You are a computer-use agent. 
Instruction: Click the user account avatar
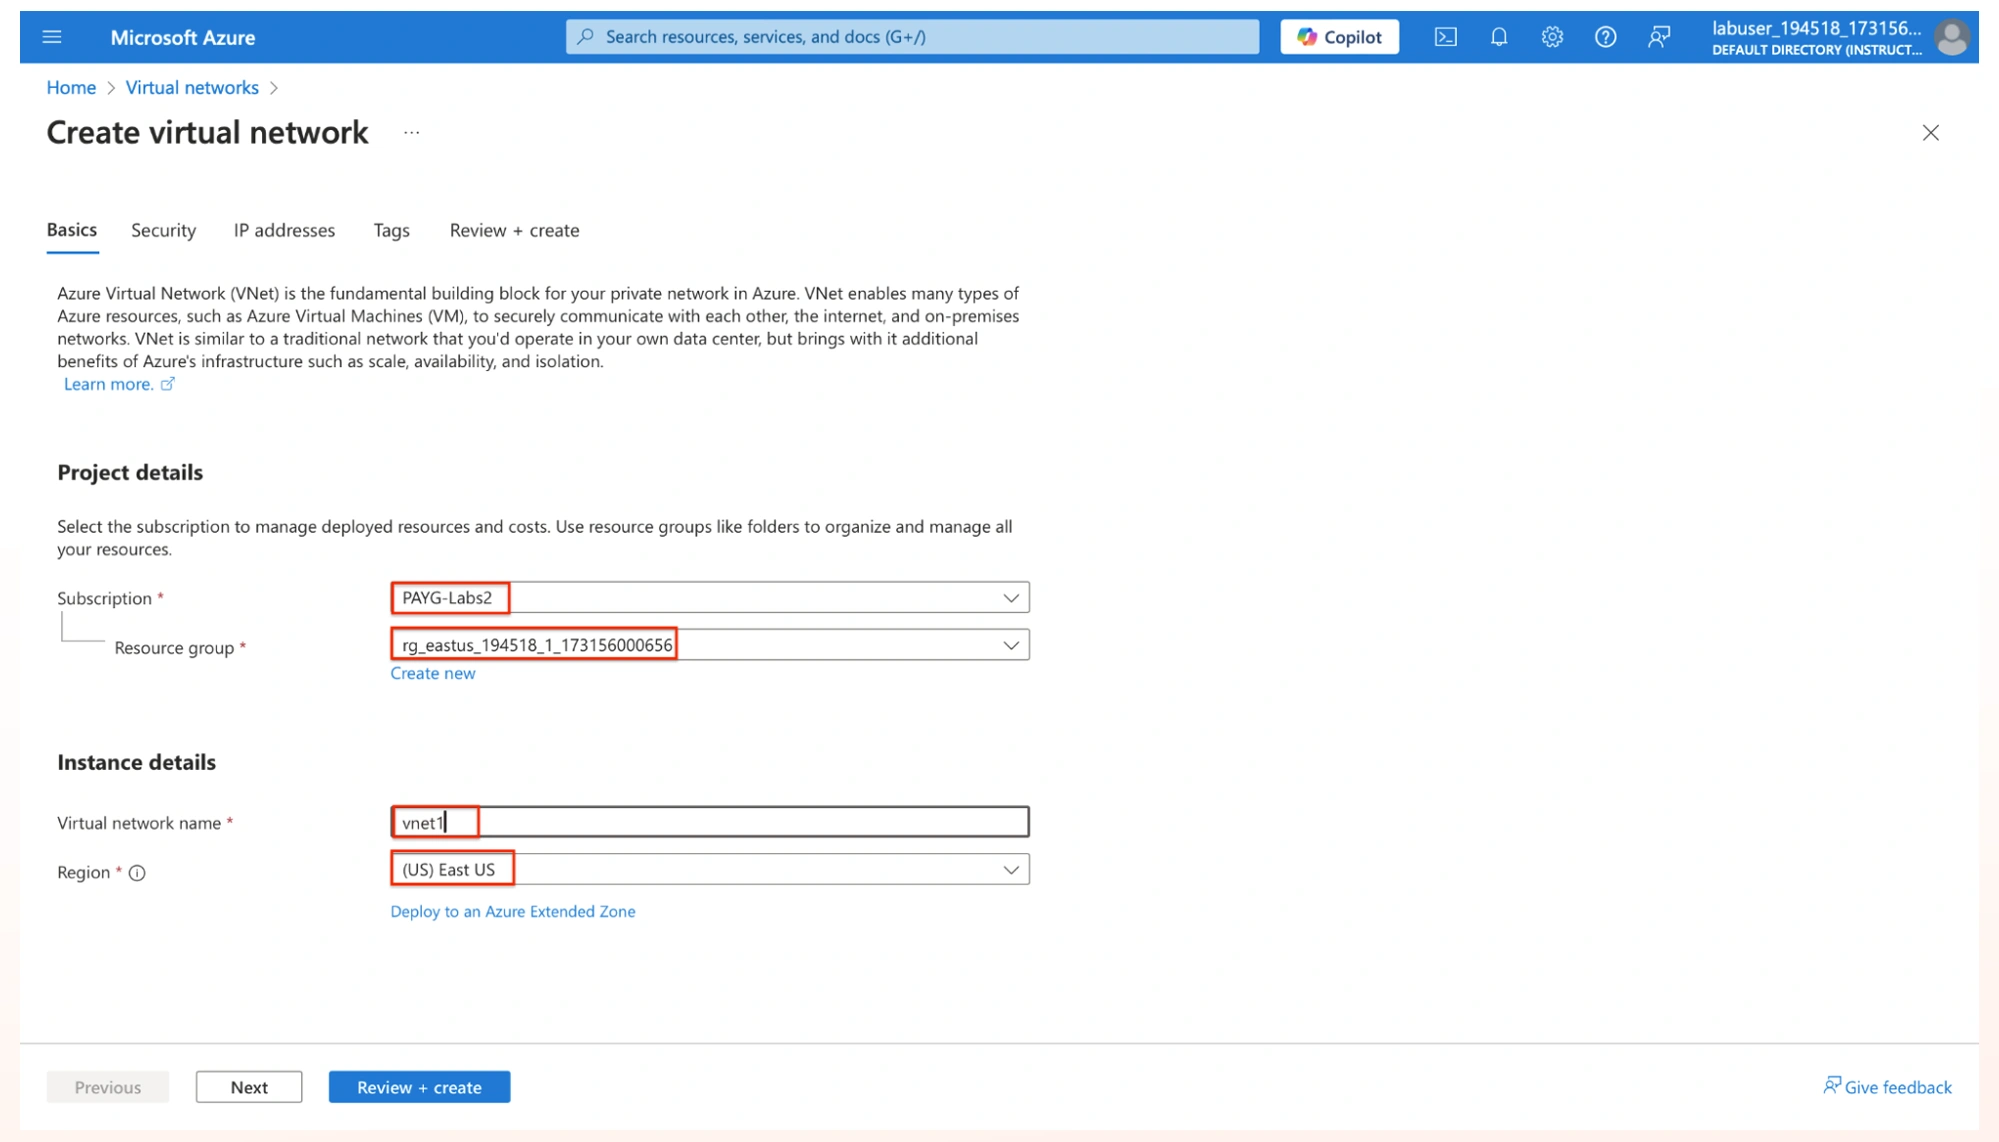pyautogui.click(x=1951, y=37)
